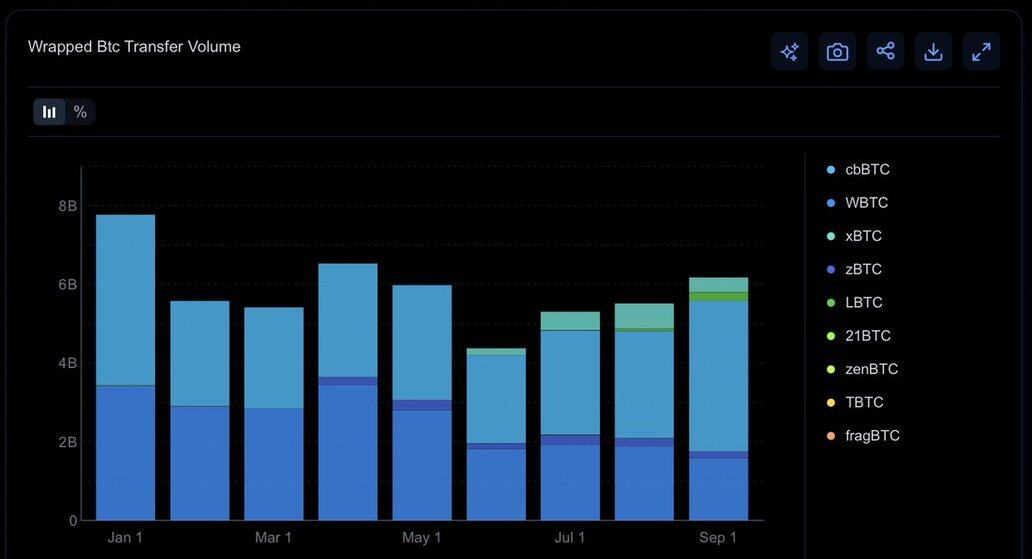Toggle zBTC series visibility
The height and width of the screenshot is (559, 1032).
(x=863, y=269)
